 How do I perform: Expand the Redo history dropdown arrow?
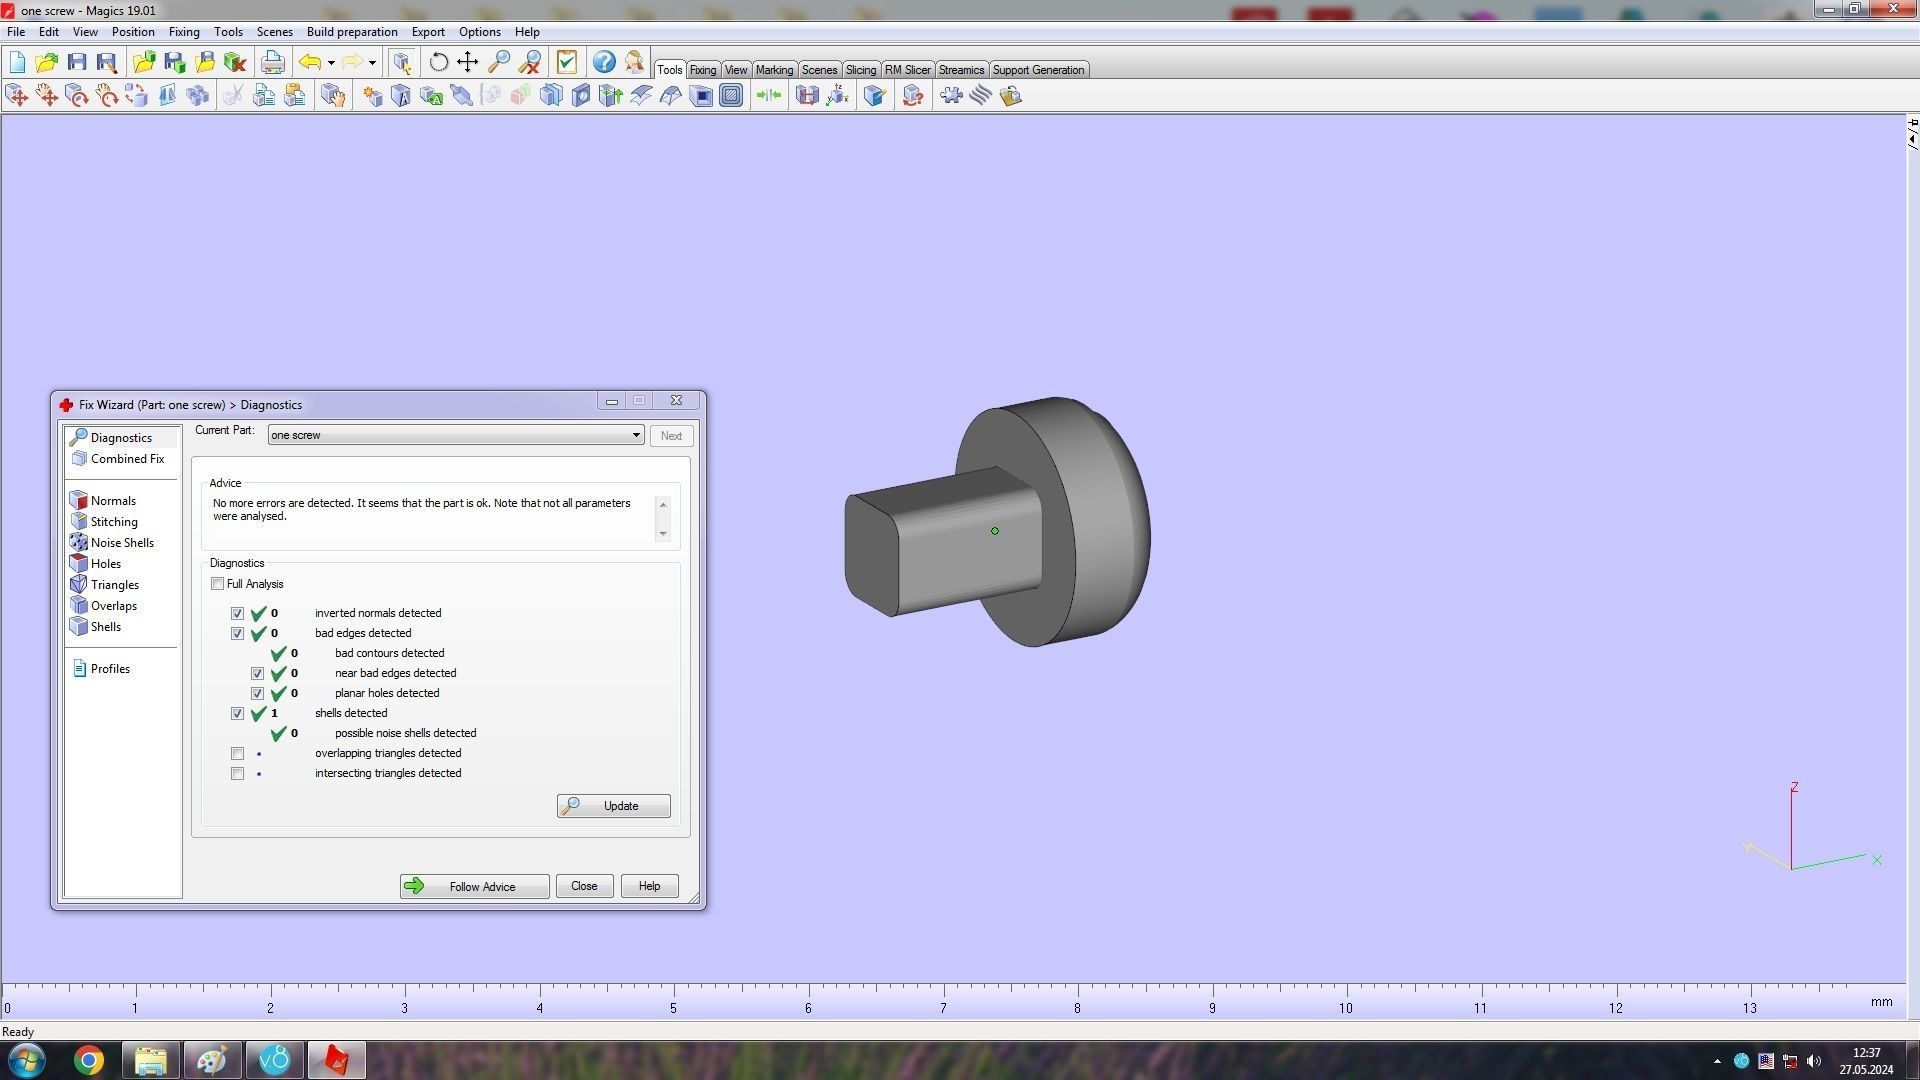click(x=372, y=62)
